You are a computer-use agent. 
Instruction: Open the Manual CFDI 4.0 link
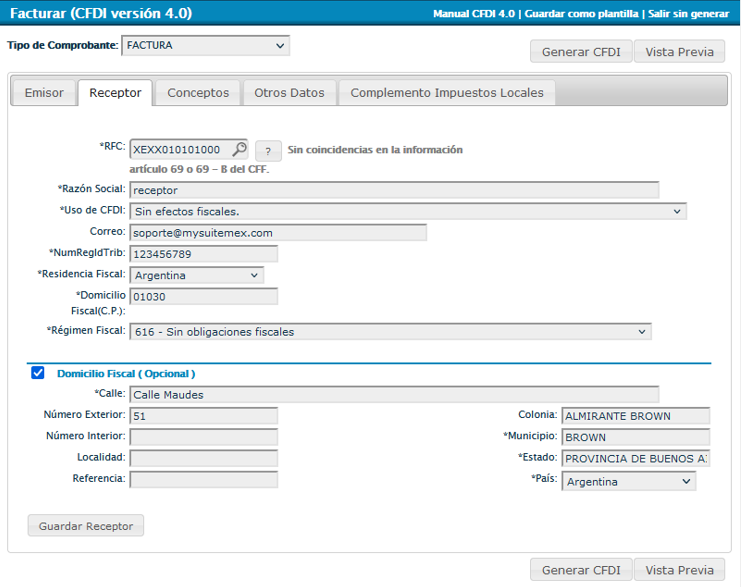[473, 14]
